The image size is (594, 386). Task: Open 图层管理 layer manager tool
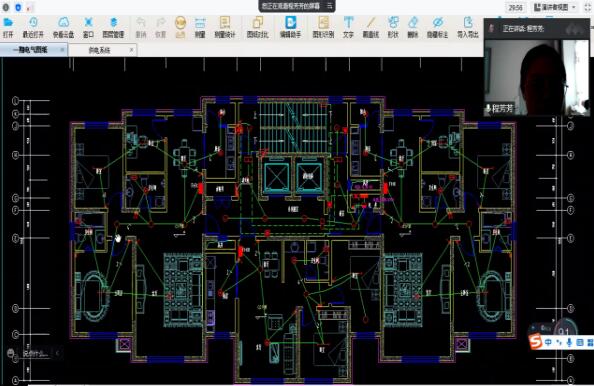113,22
